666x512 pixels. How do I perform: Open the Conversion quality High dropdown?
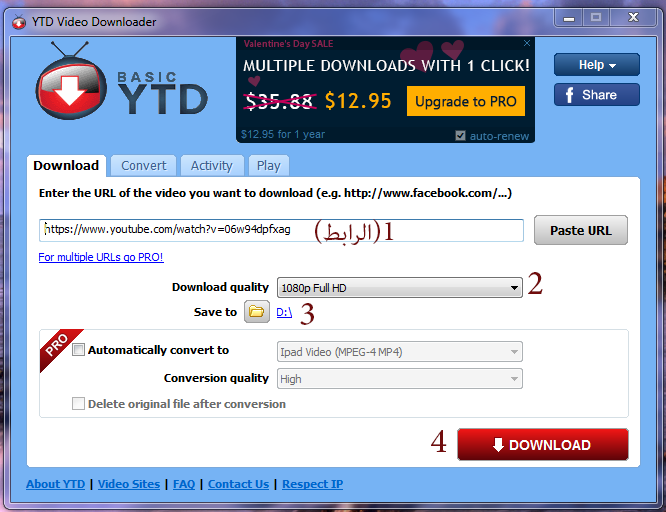[399, 379]
